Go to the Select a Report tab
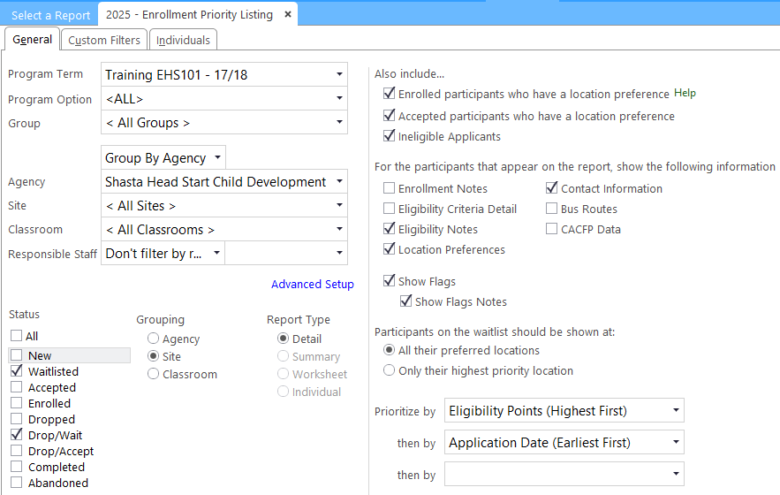This screenshot has height=495, width=780. [x=50, y=15]
